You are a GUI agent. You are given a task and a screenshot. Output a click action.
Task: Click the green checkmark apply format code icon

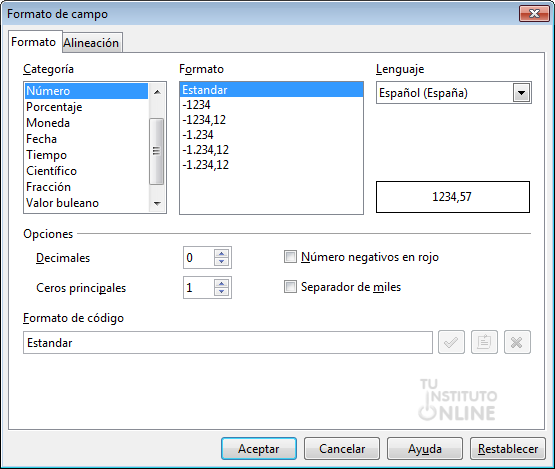(x=451, y=342)
